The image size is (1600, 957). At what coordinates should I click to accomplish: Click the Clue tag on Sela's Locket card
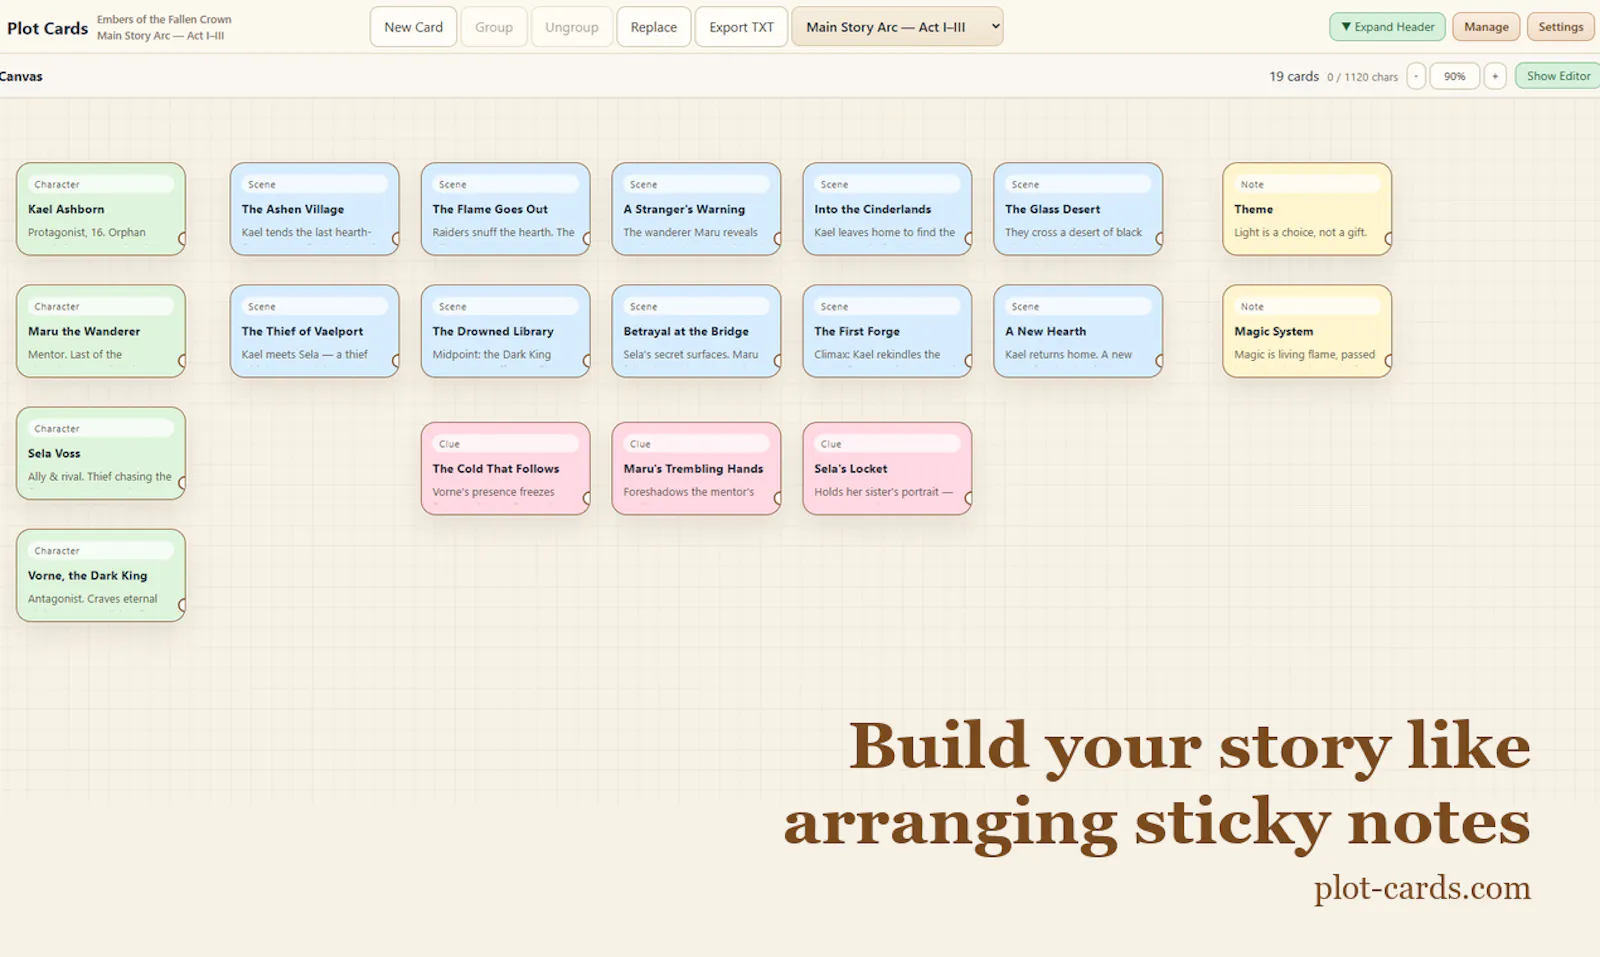tap(887, 443)
